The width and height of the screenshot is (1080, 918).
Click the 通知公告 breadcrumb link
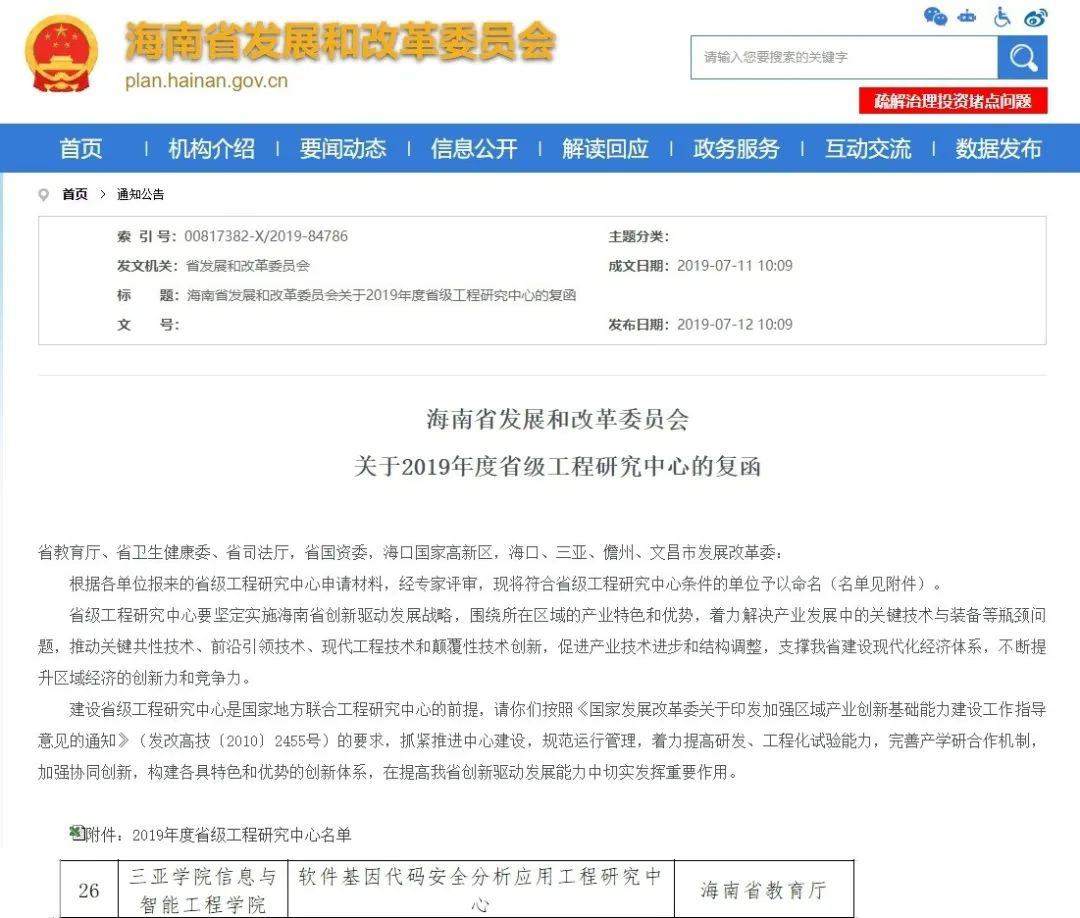coord(140,195)
